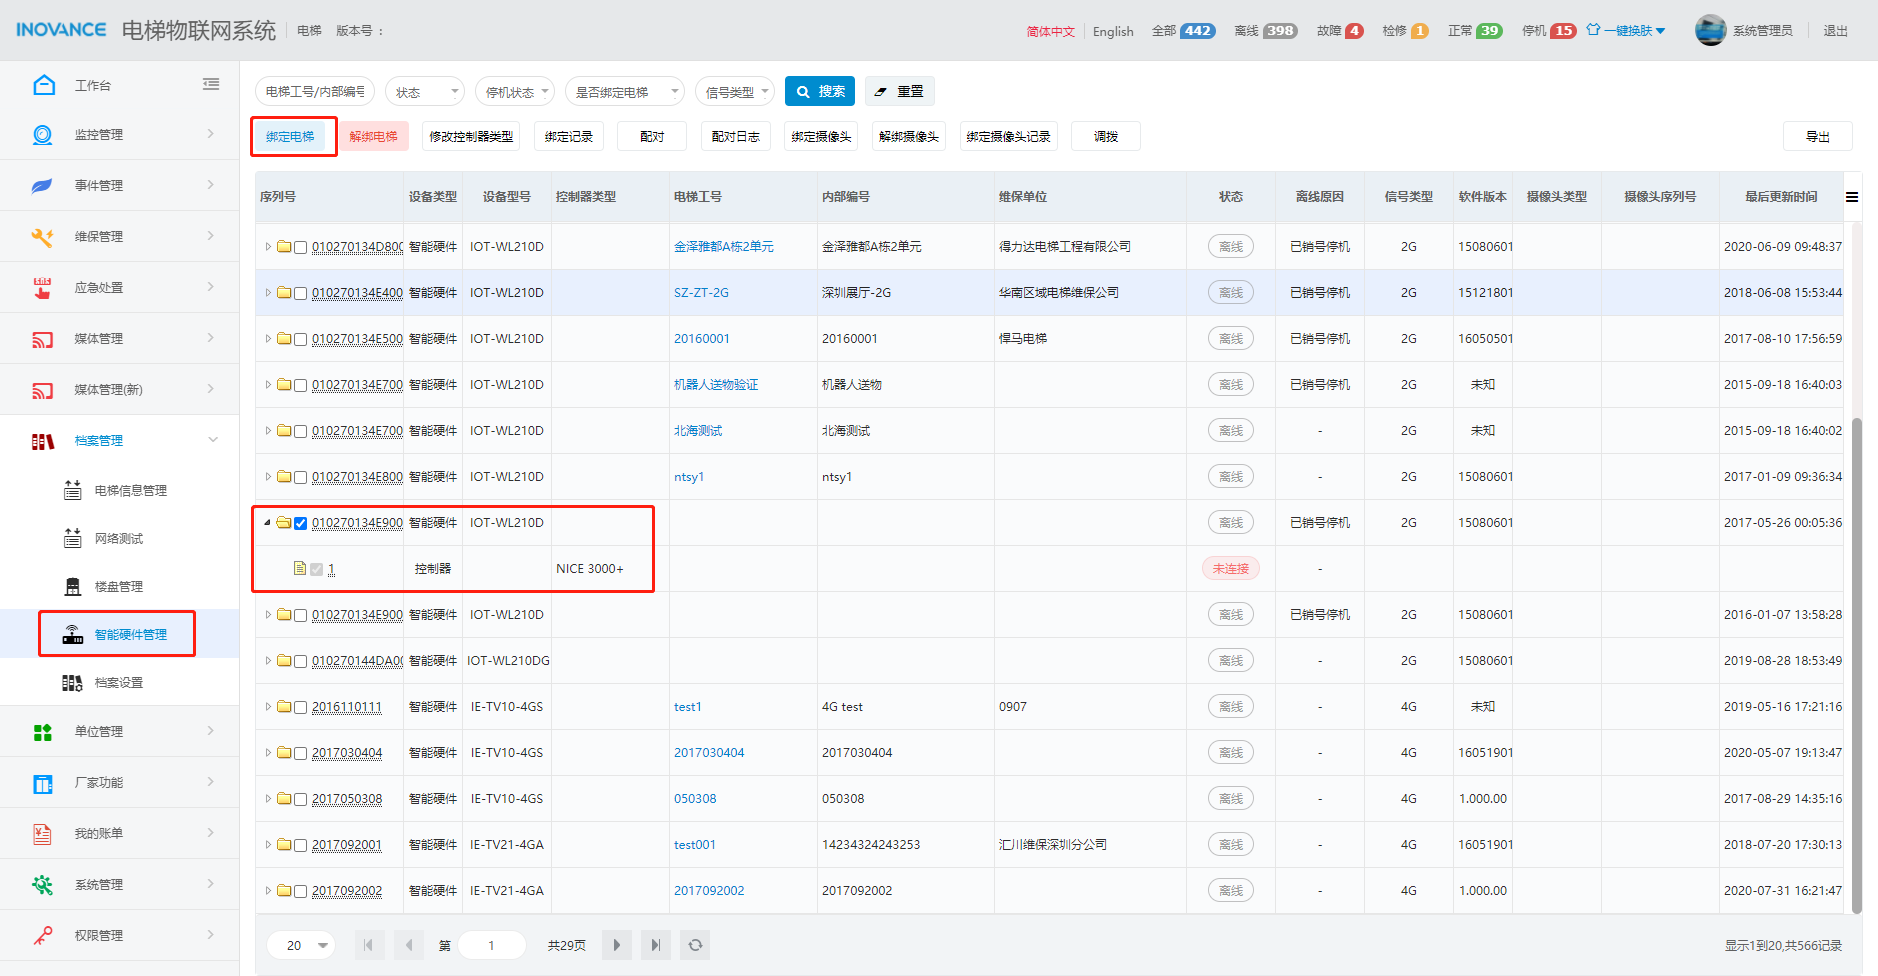1878x976 pixels.
Task: Click the 解绑电梯 unbind button
Action: (x=373, y=137)
